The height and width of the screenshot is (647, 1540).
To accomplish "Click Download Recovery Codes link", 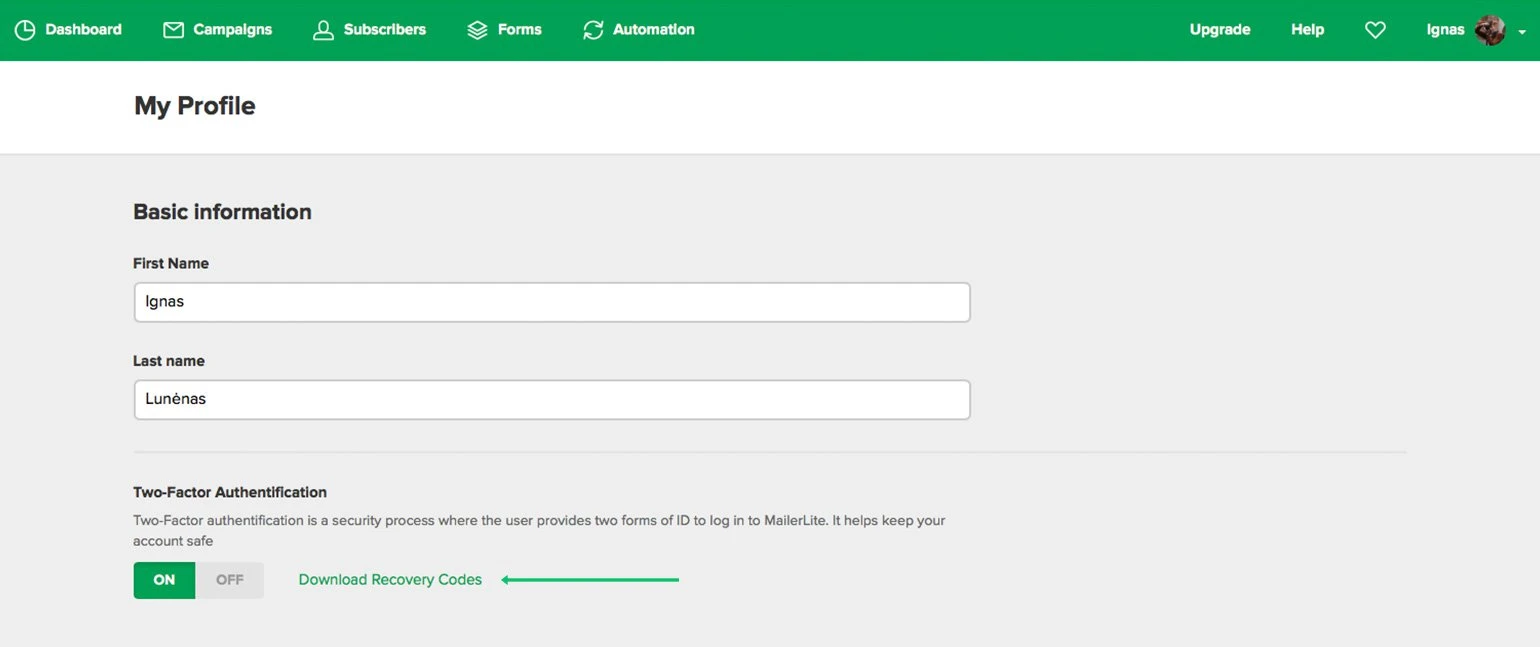I will pyautogui.click(x=390, y=580).
